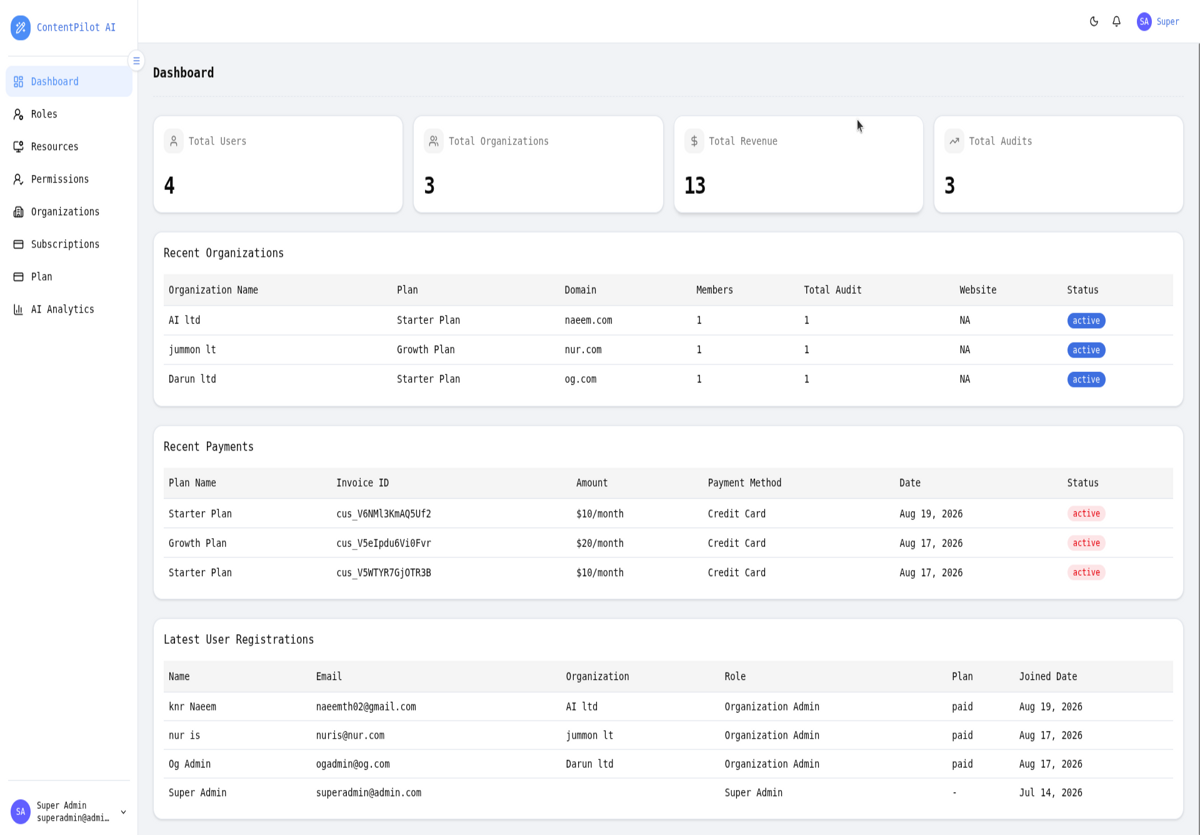This screenshot has width=1200, height=835.
Task: Toggle dark mode with the moon icon
Action: point(1094,21)
